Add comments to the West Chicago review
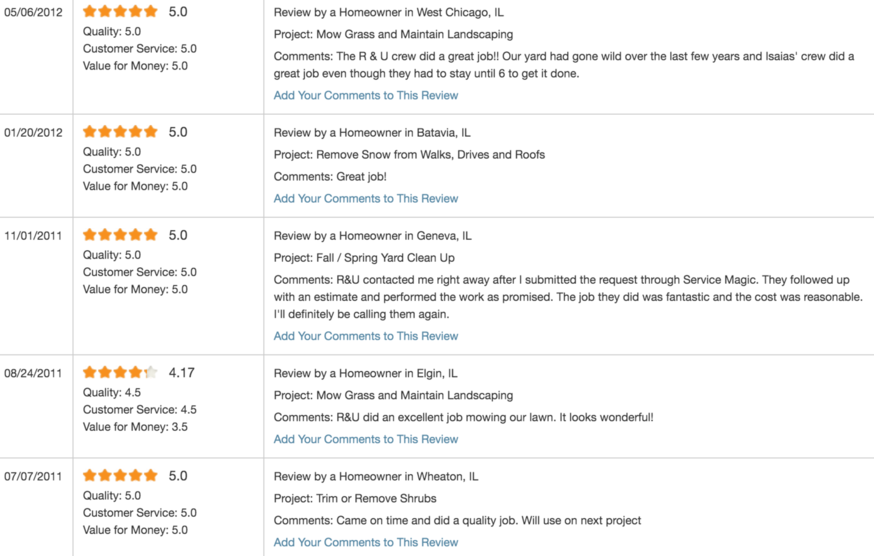The height and width of the screenshot is (556, 874). coord(366,95)
